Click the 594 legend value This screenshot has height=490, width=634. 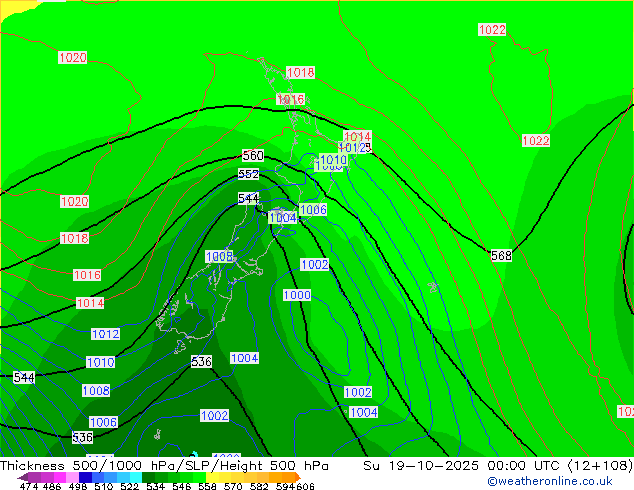(285, 486)
